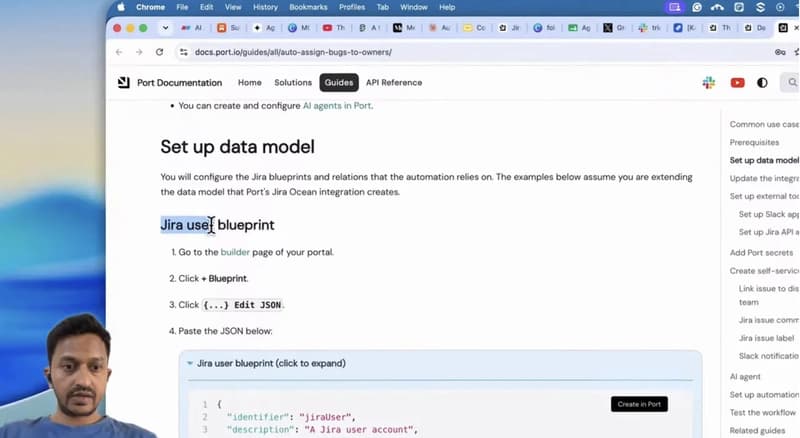Click the Port Documentation logo icon

coord(123,83)
